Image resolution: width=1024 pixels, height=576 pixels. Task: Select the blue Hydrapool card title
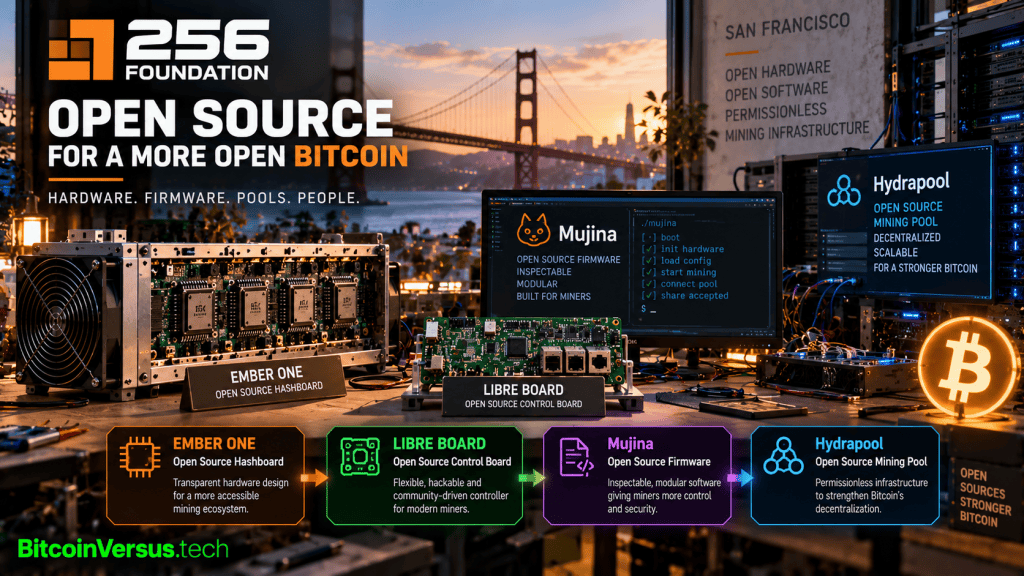[848, 445]
